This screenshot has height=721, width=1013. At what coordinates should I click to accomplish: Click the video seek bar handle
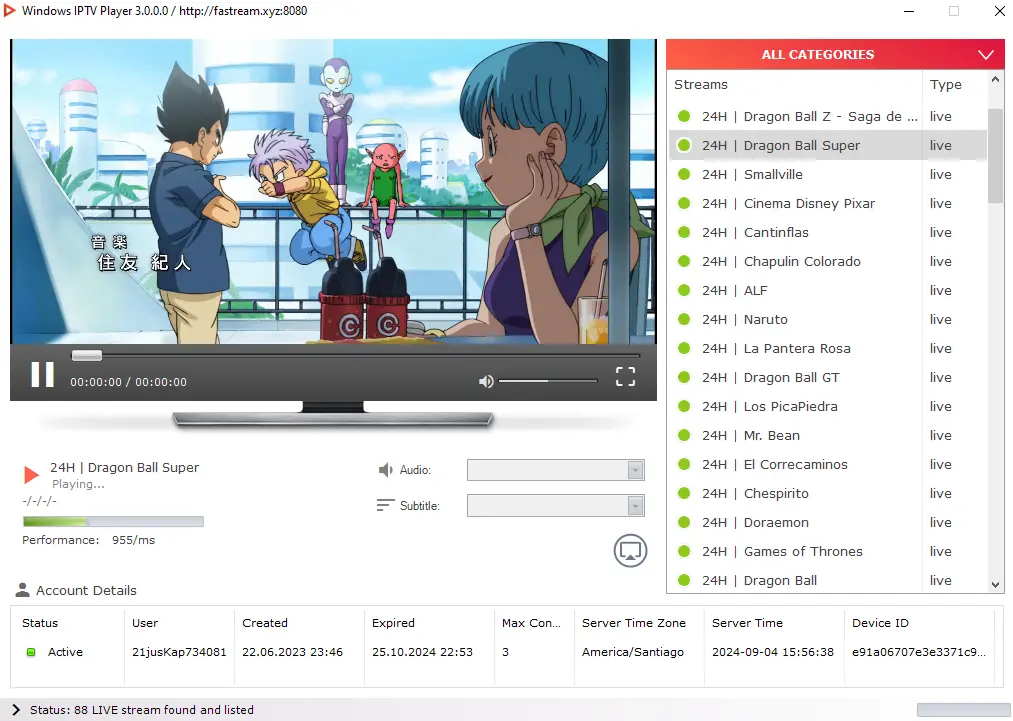(x=87, y=355)
